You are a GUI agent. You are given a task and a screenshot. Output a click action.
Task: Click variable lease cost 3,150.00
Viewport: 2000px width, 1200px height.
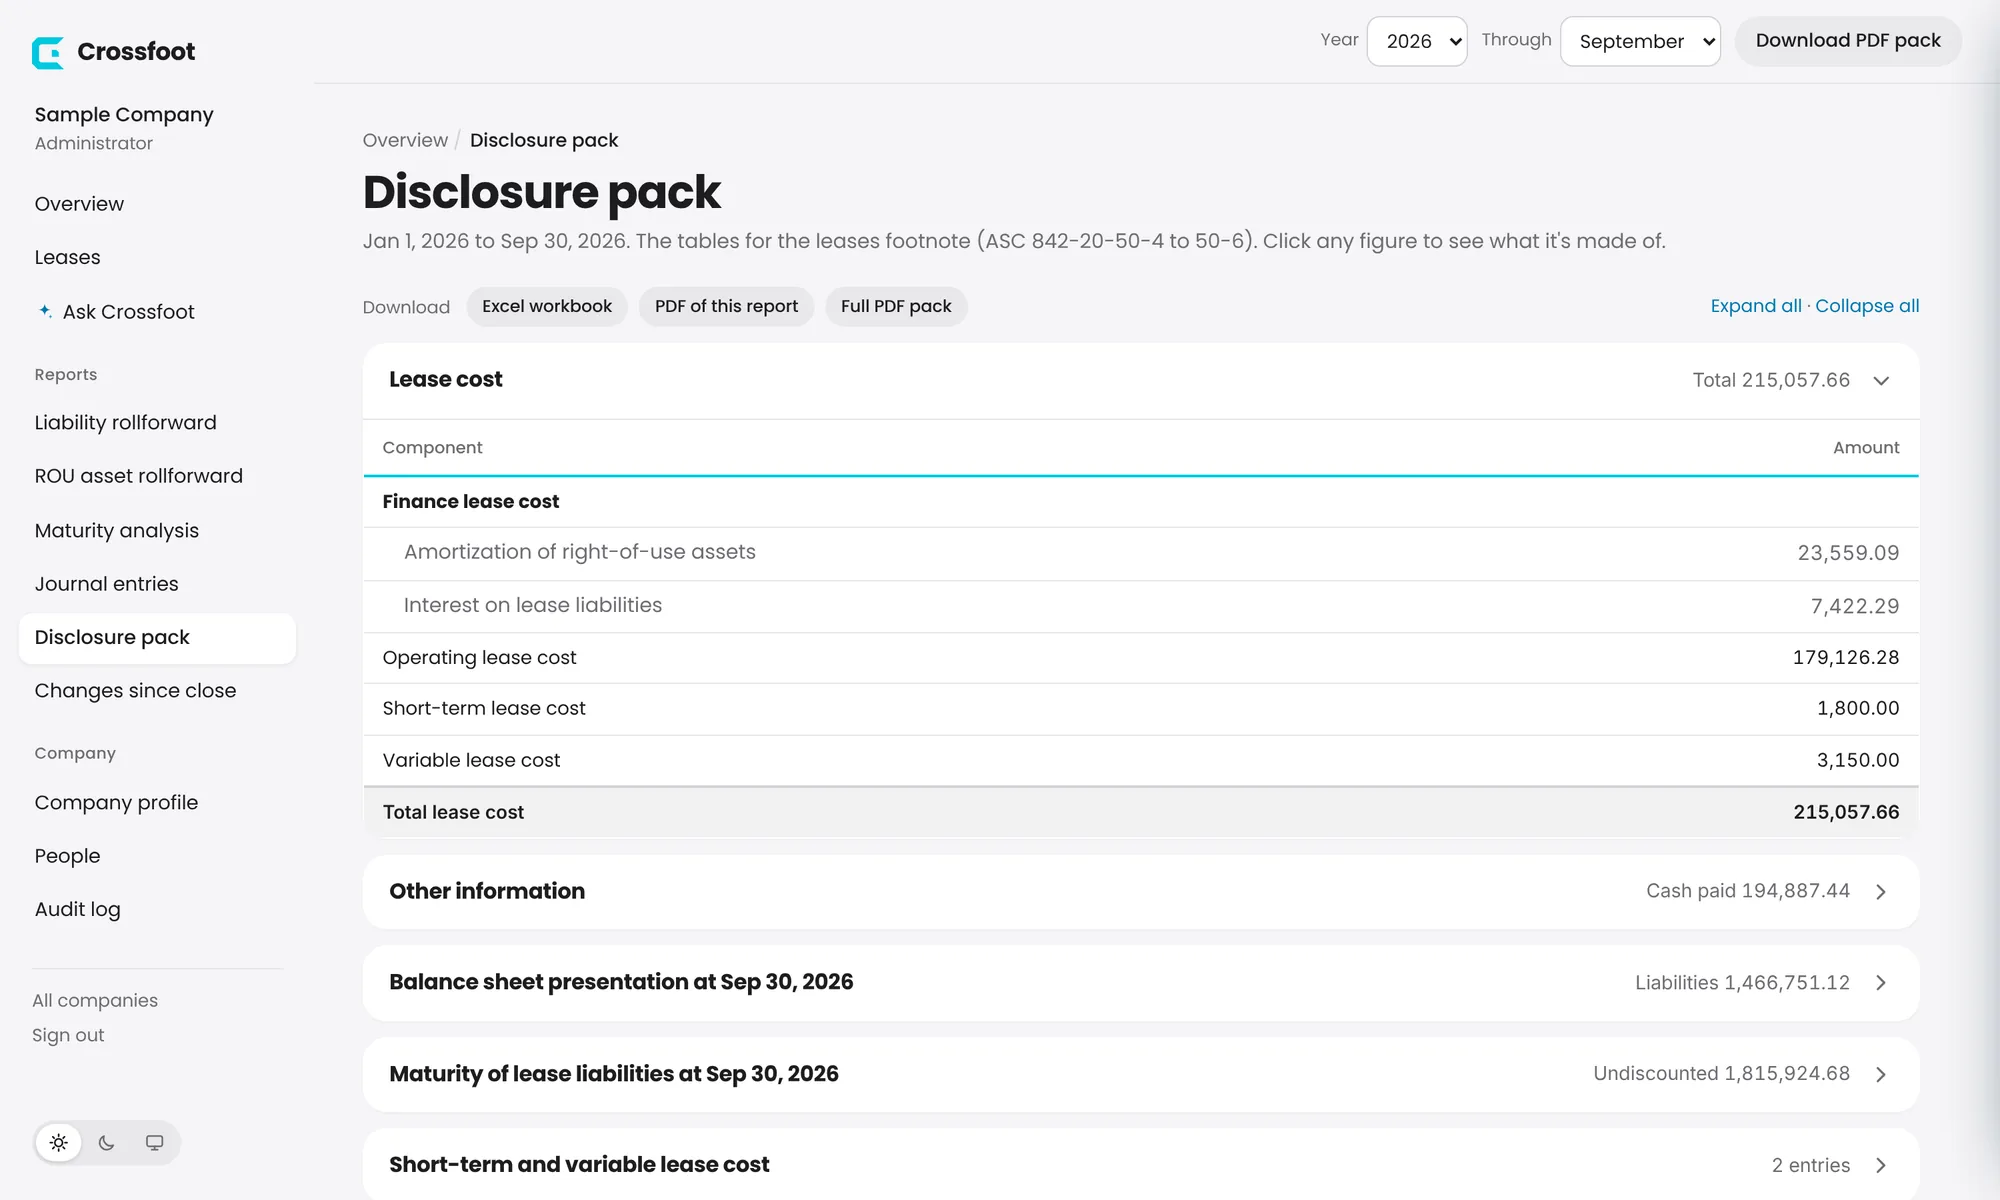coord(1858,760)
